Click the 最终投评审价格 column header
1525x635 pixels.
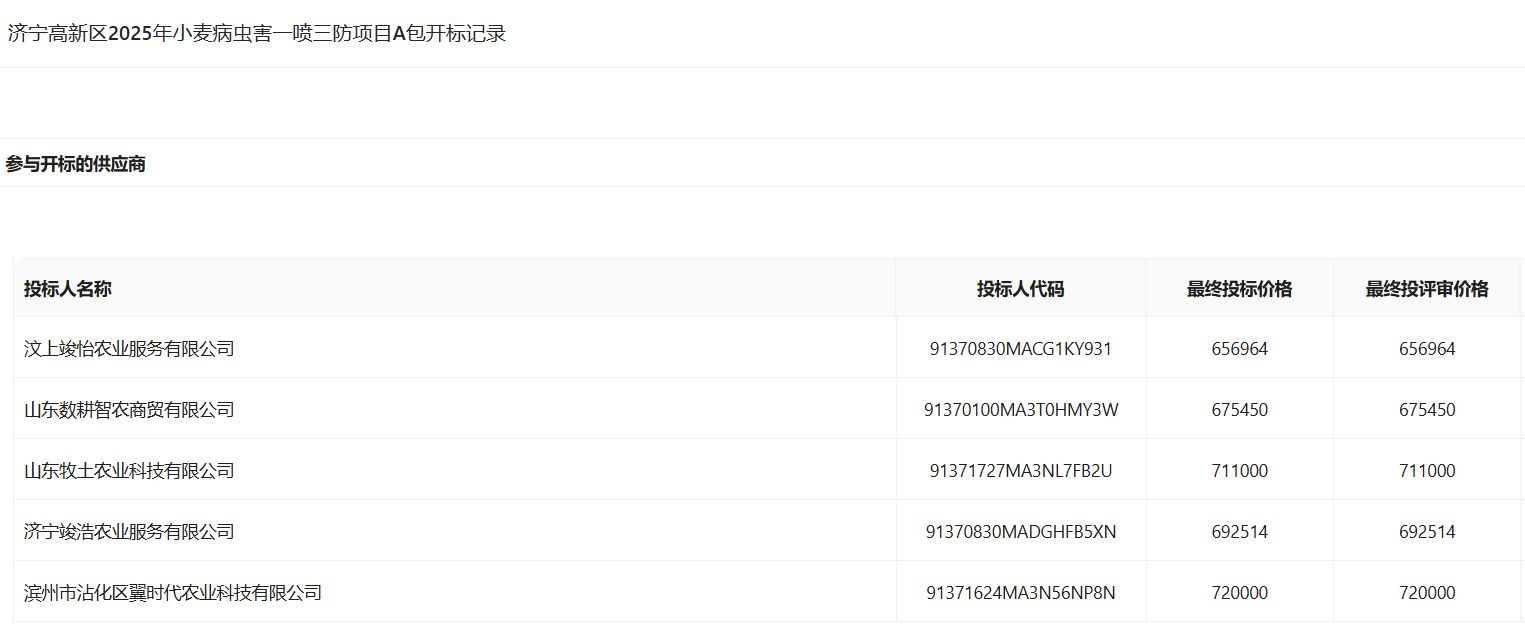point(1427,289)
